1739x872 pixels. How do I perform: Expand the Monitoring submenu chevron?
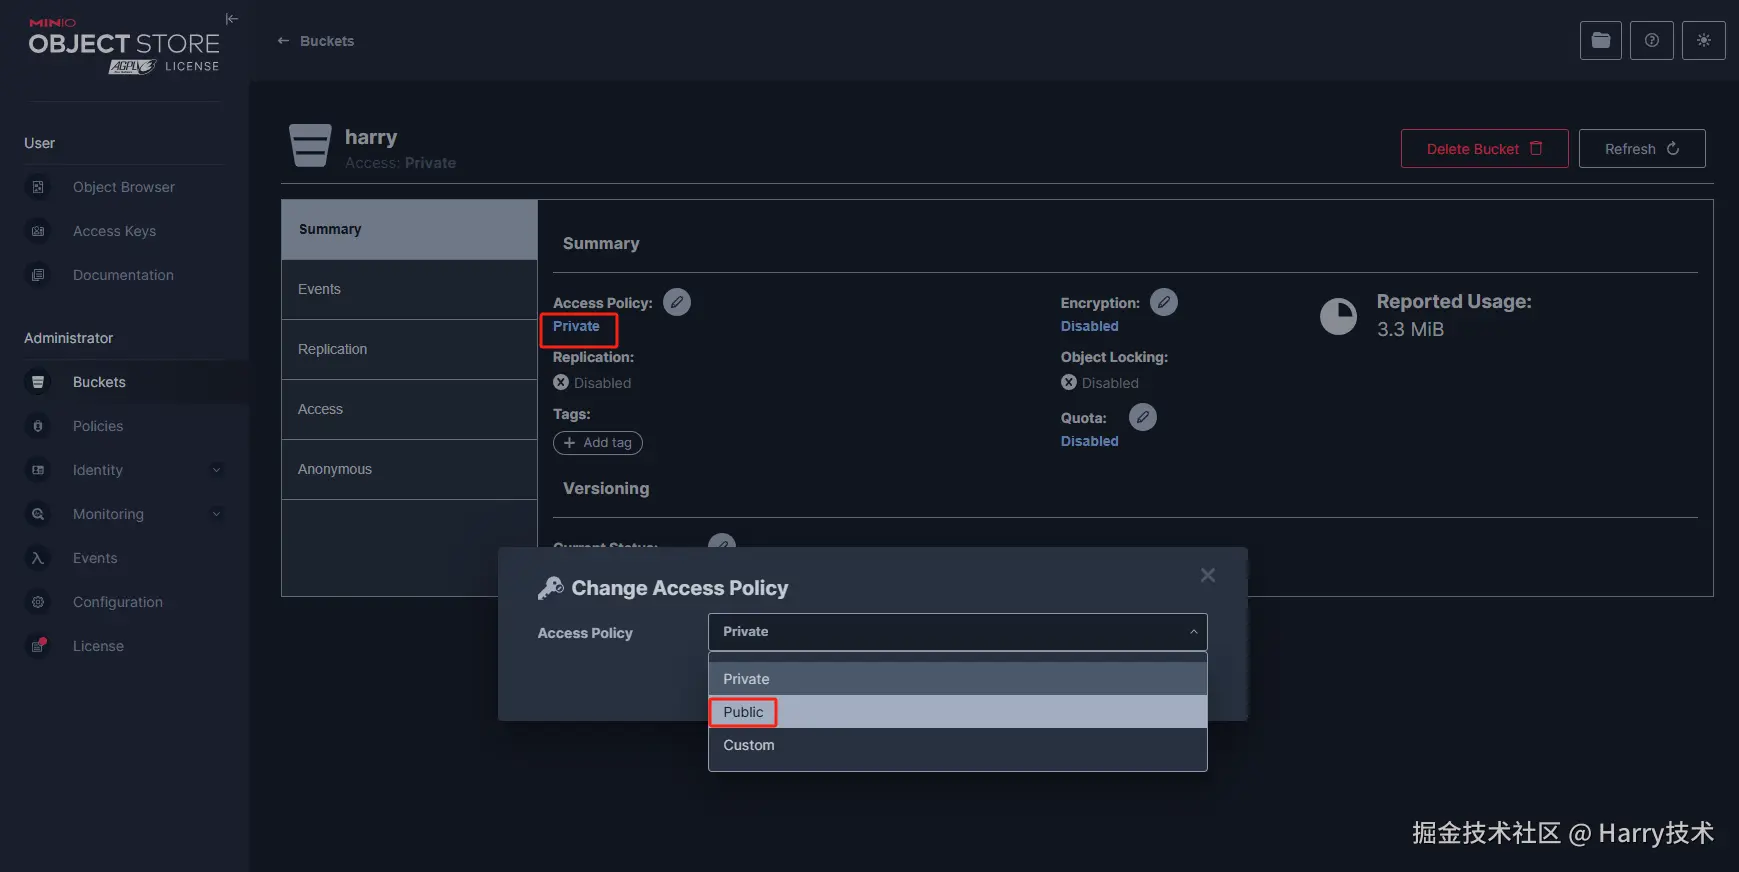click(x=216, y=514)
